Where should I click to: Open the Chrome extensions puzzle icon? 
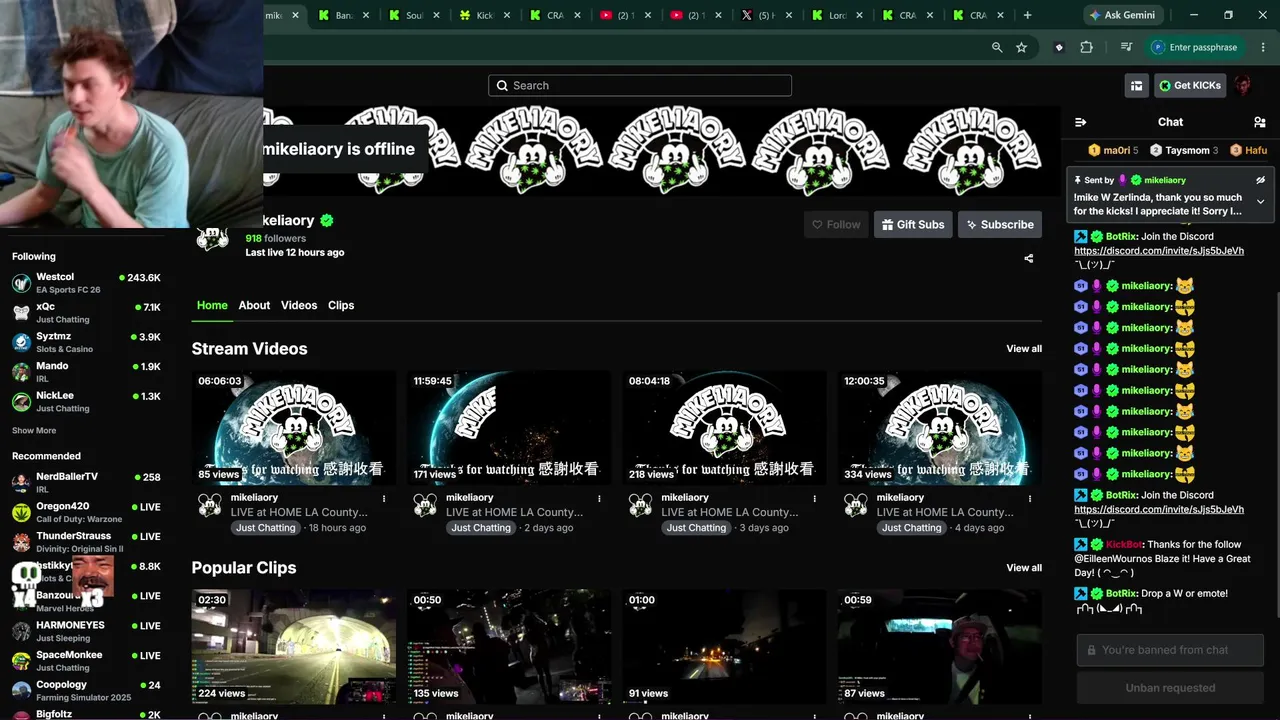[1086, 47]
